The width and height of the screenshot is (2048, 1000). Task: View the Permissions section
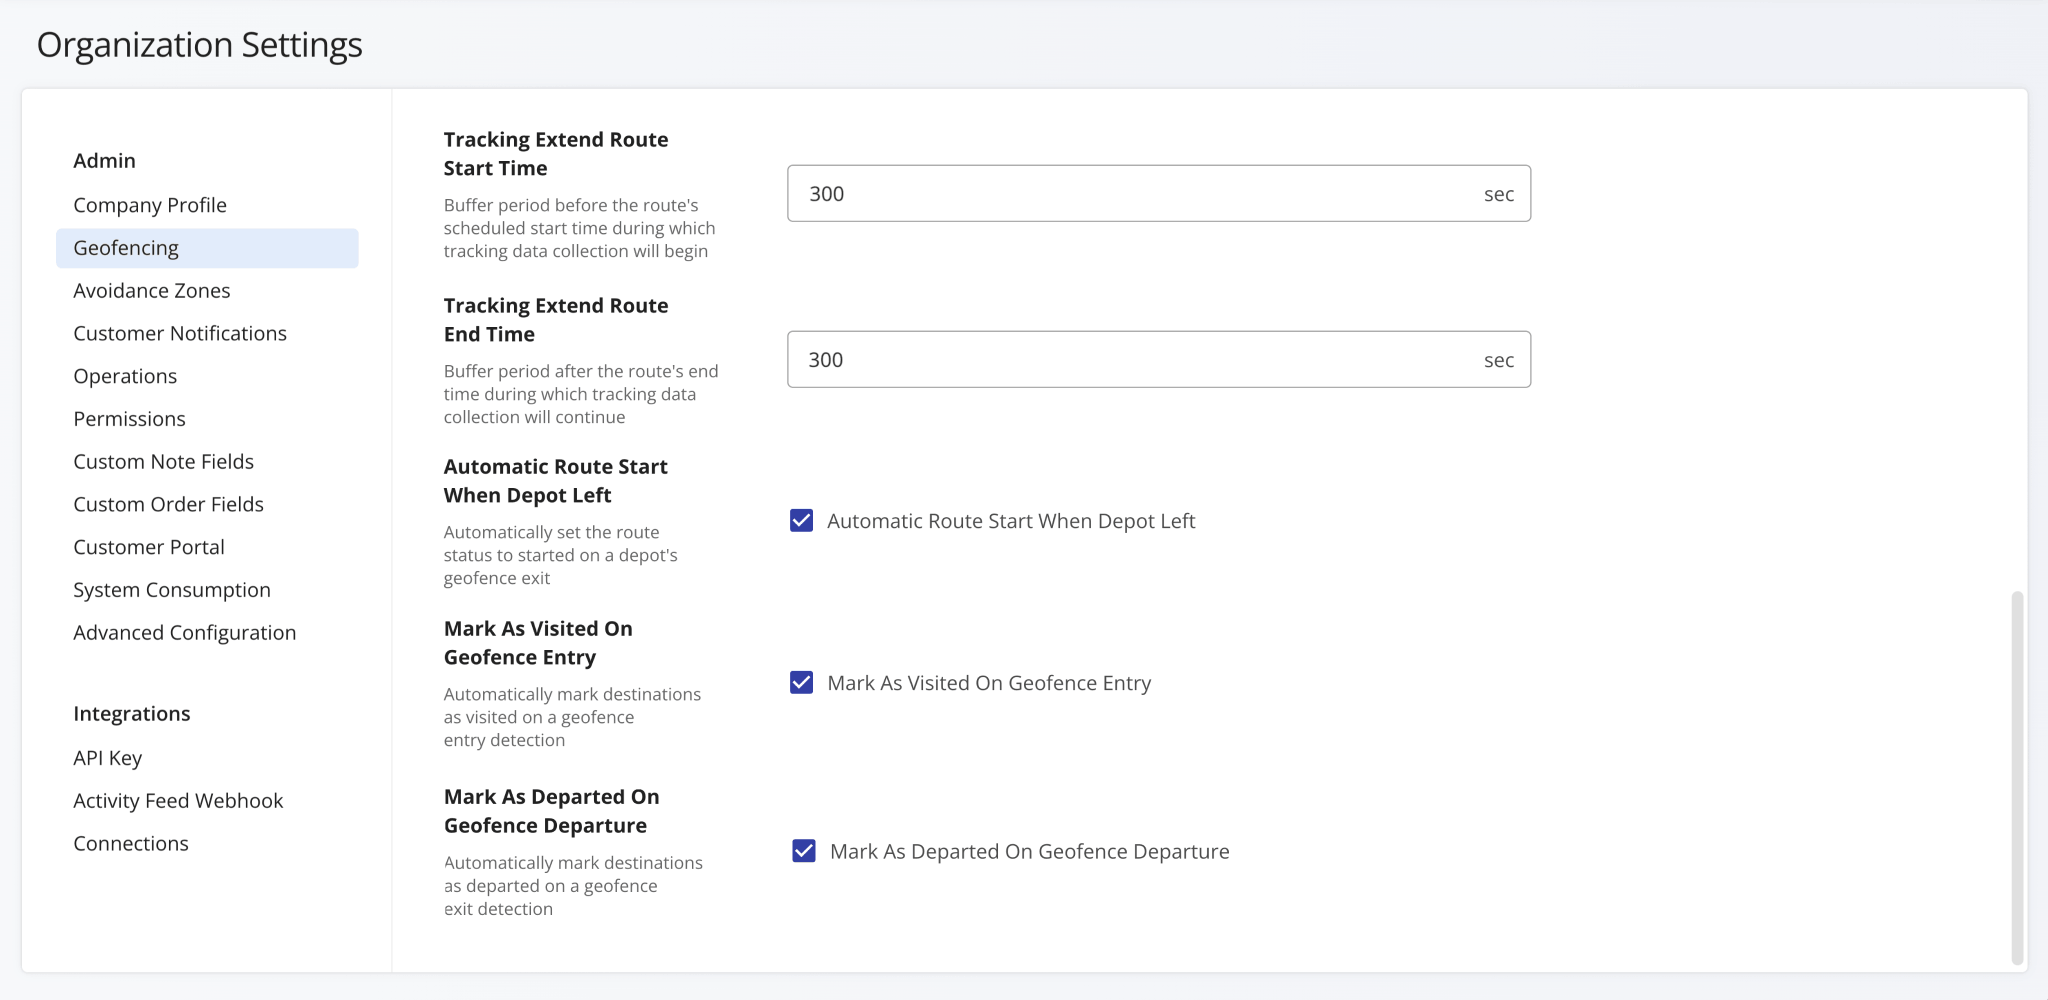click(129, 418)
